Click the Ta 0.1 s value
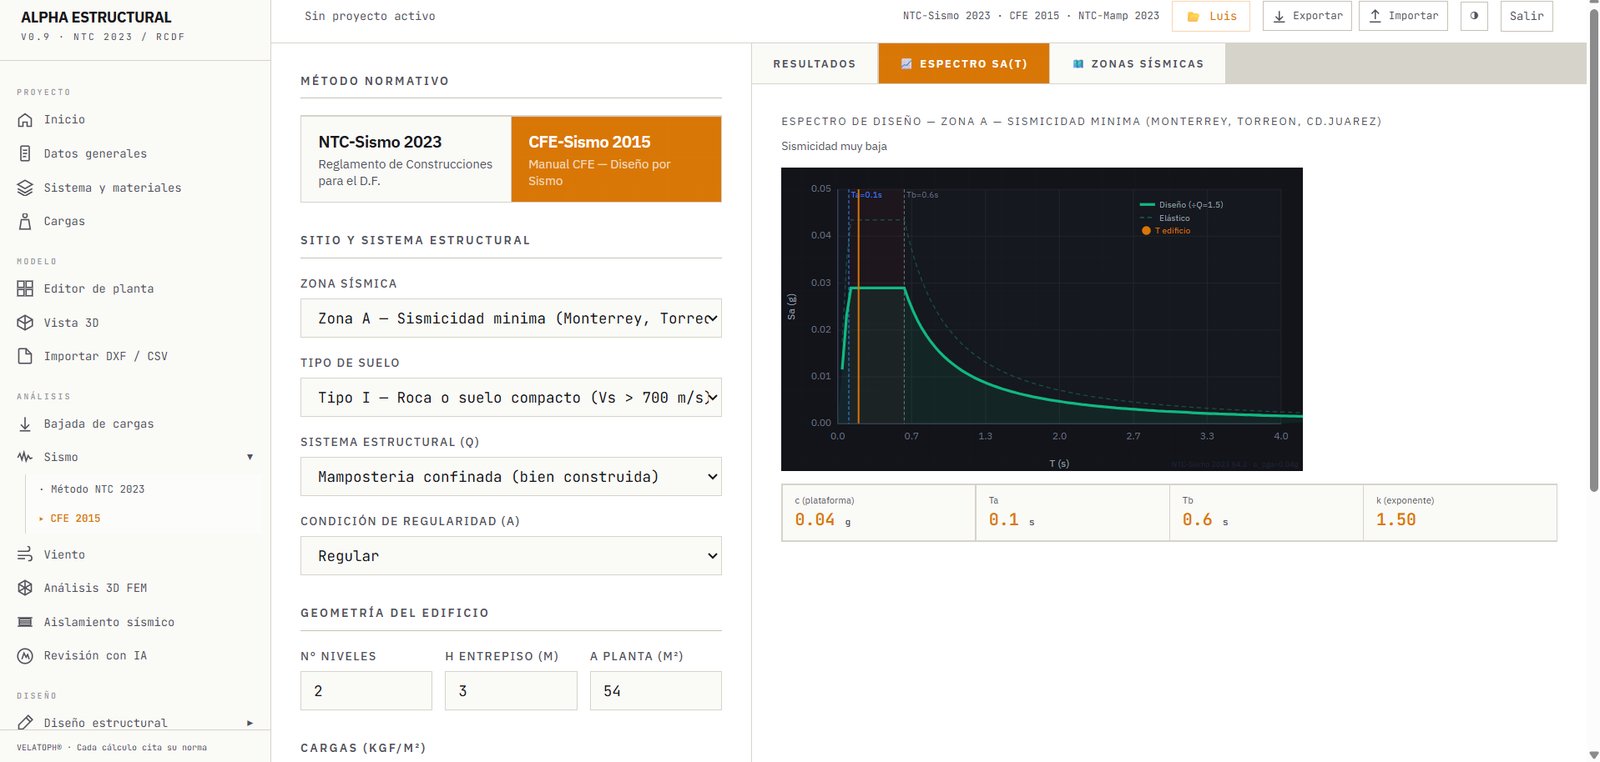Image resolution: width=1600 pixels, height=762 pixels. click(1011, 520)
